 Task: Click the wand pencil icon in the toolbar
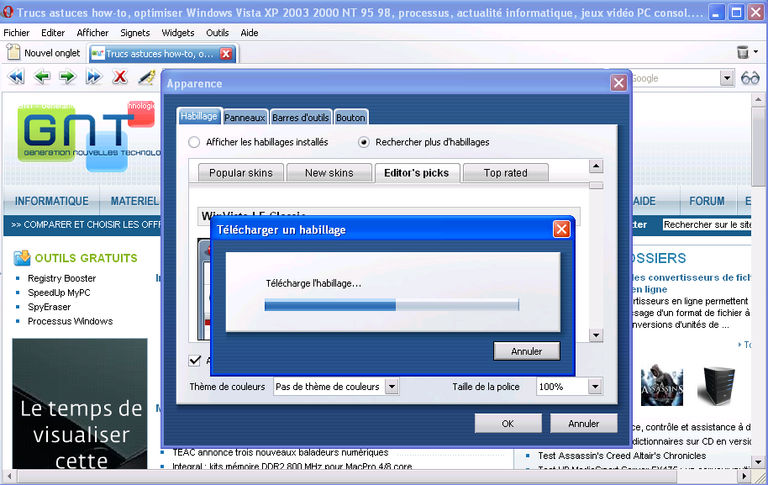click(147, 77)
